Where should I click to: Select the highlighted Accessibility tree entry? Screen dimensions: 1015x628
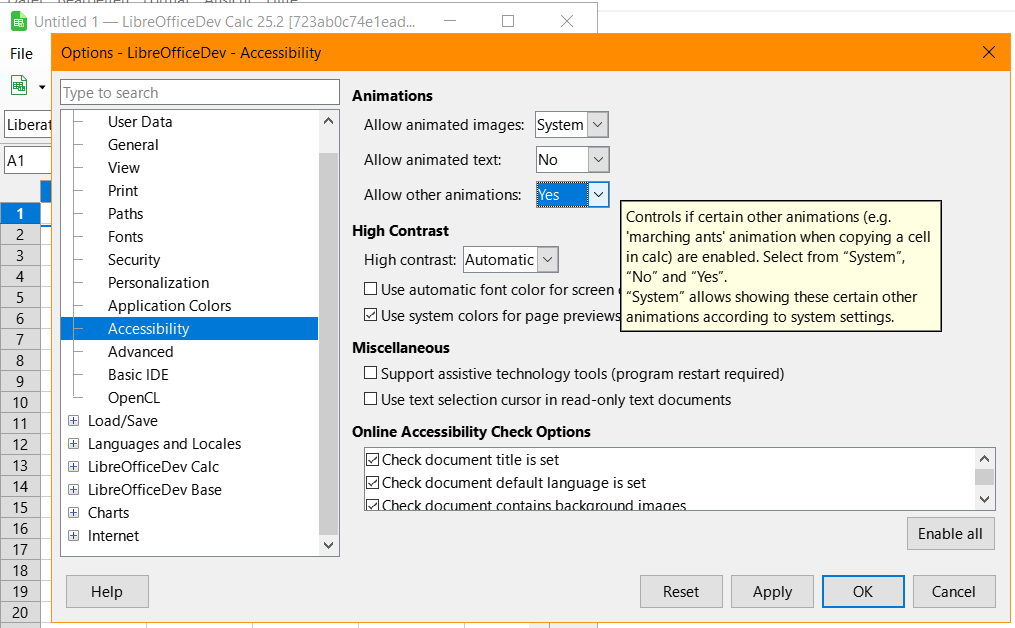[190, 329]
